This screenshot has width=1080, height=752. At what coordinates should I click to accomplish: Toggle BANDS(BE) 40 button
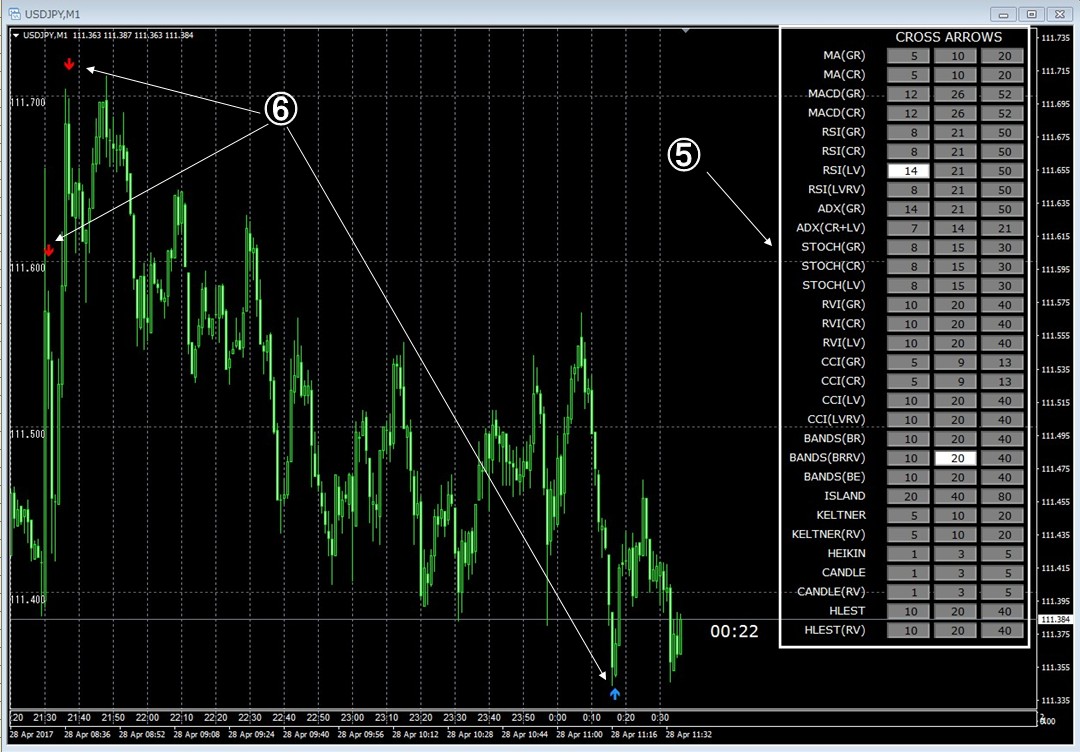1002,477
